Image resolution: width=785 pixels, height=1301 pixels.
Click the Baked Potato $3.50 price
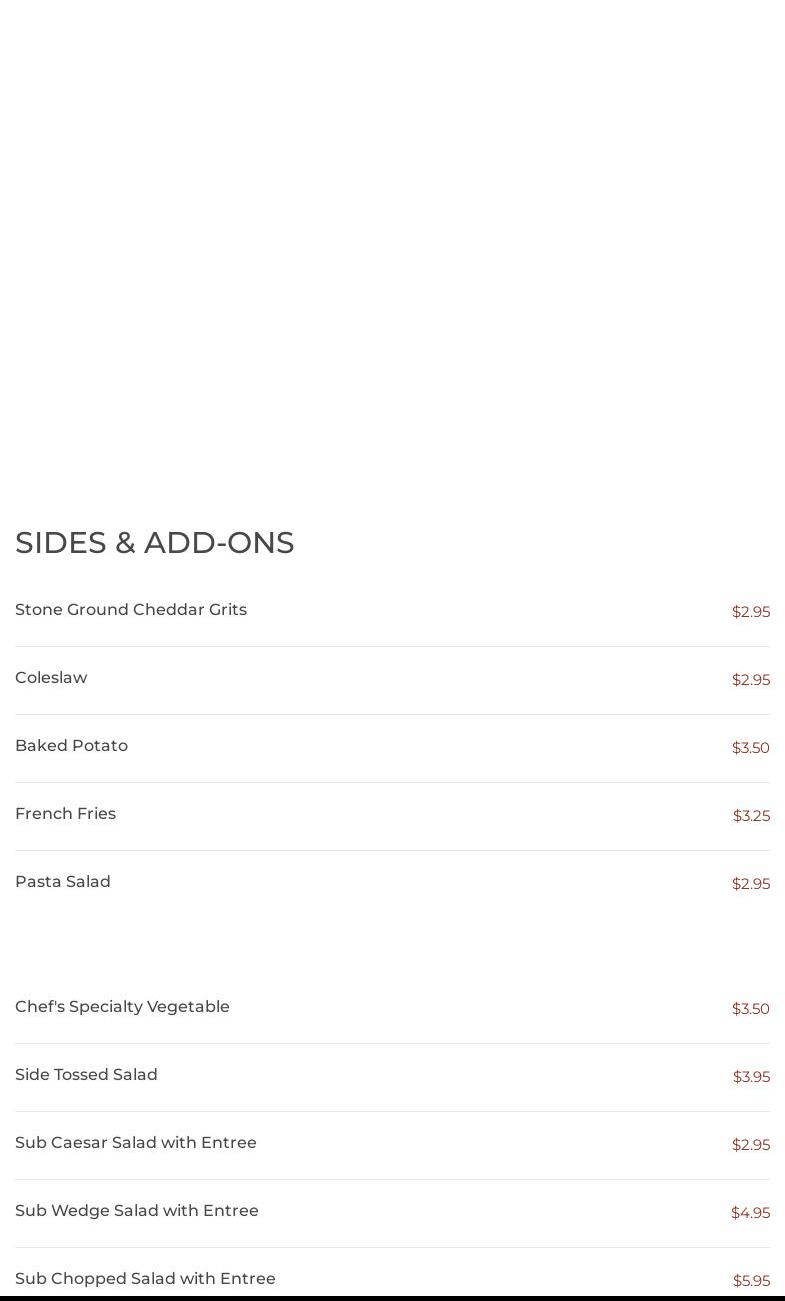pyautogui.click(x=750, y=748)
